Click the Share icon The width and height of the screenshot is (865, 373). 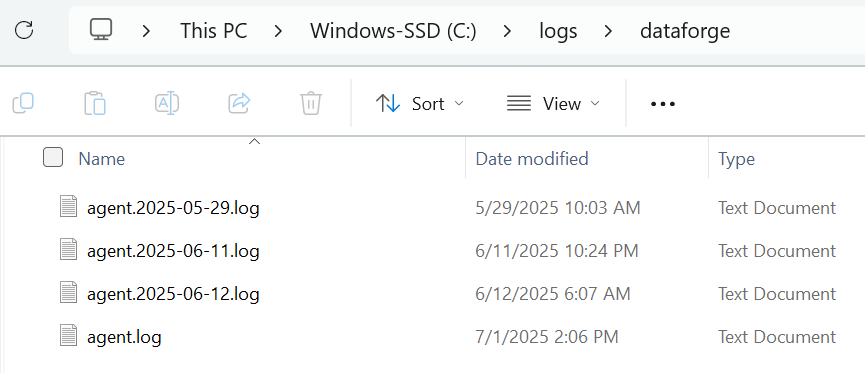pos(239,103)
